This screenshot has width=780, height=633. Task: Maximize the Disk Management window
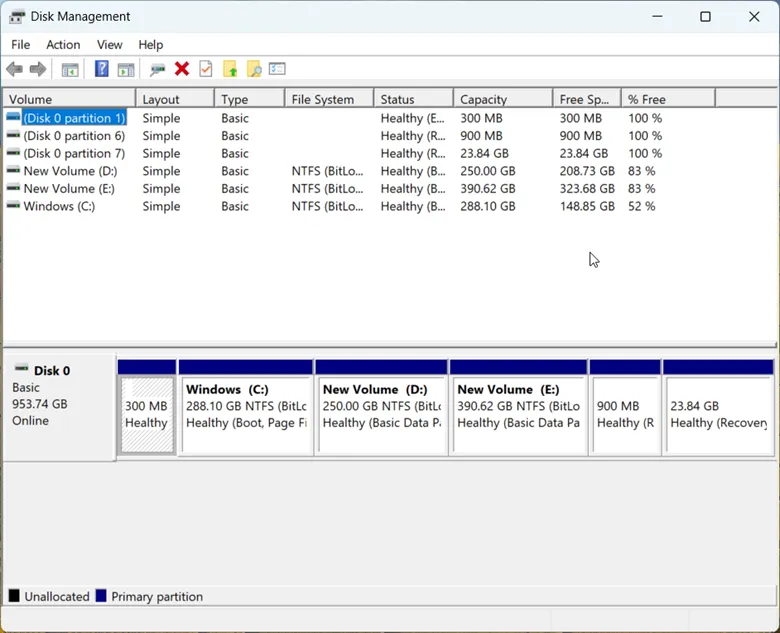pos(705,17)
